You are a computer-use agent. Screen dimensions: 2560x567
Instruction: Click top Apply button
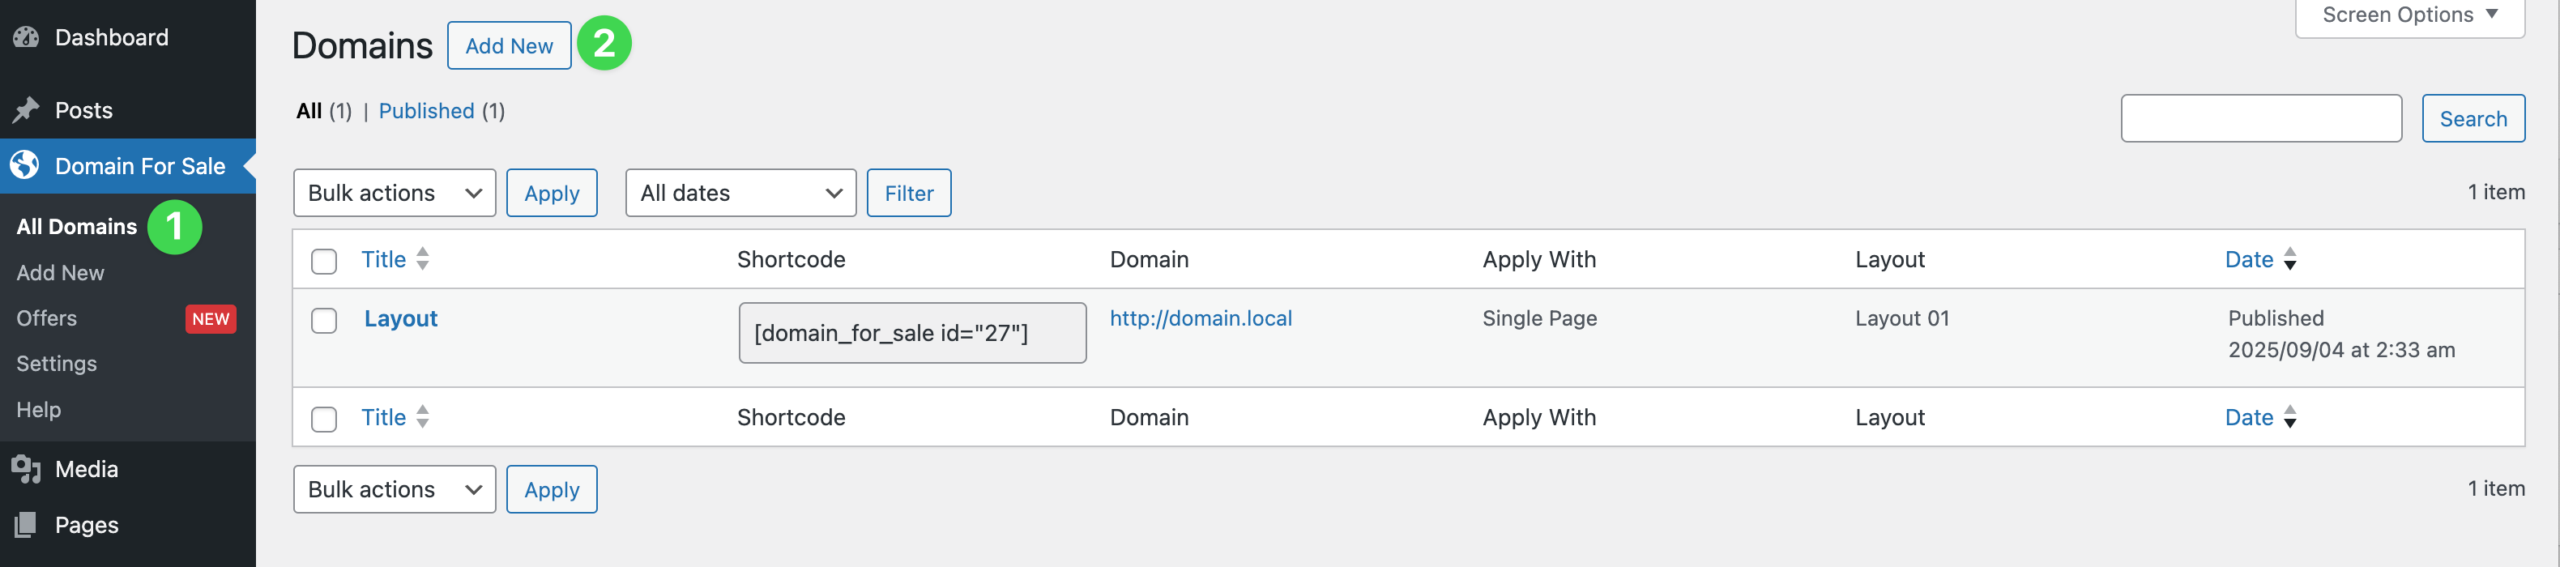click(x=552, y=193)
